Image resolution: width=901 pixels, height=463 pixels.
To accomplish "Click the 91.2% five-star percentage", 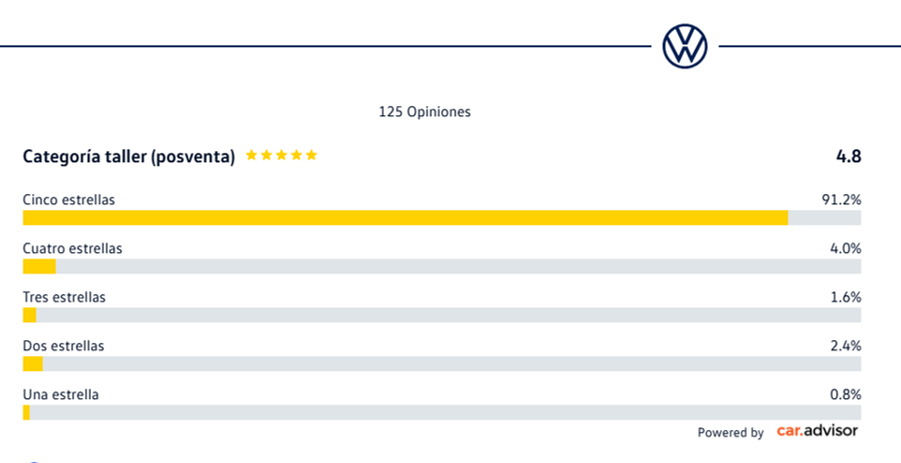I will (x=841, y=200).
